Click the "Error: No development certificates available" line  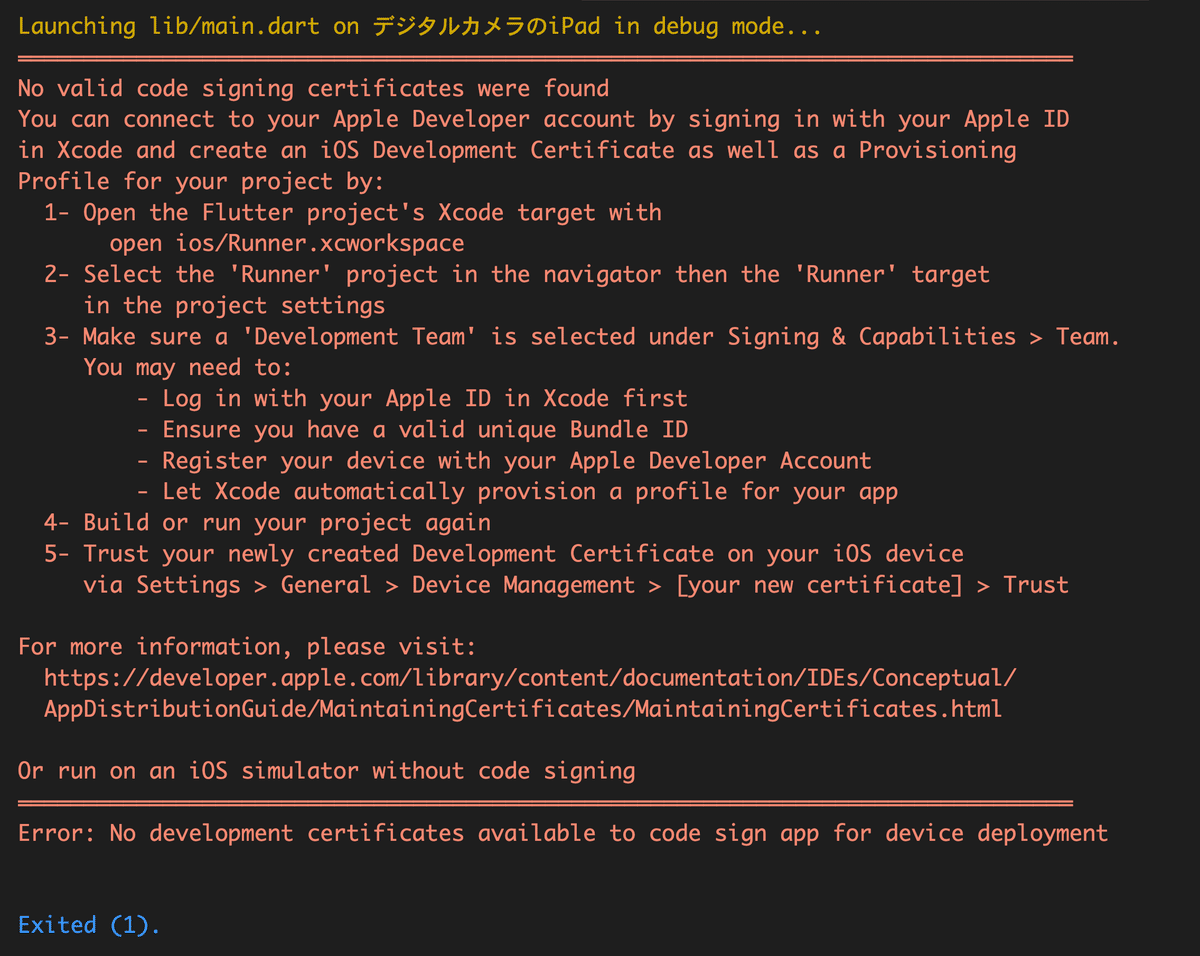[x=563, y=833]
